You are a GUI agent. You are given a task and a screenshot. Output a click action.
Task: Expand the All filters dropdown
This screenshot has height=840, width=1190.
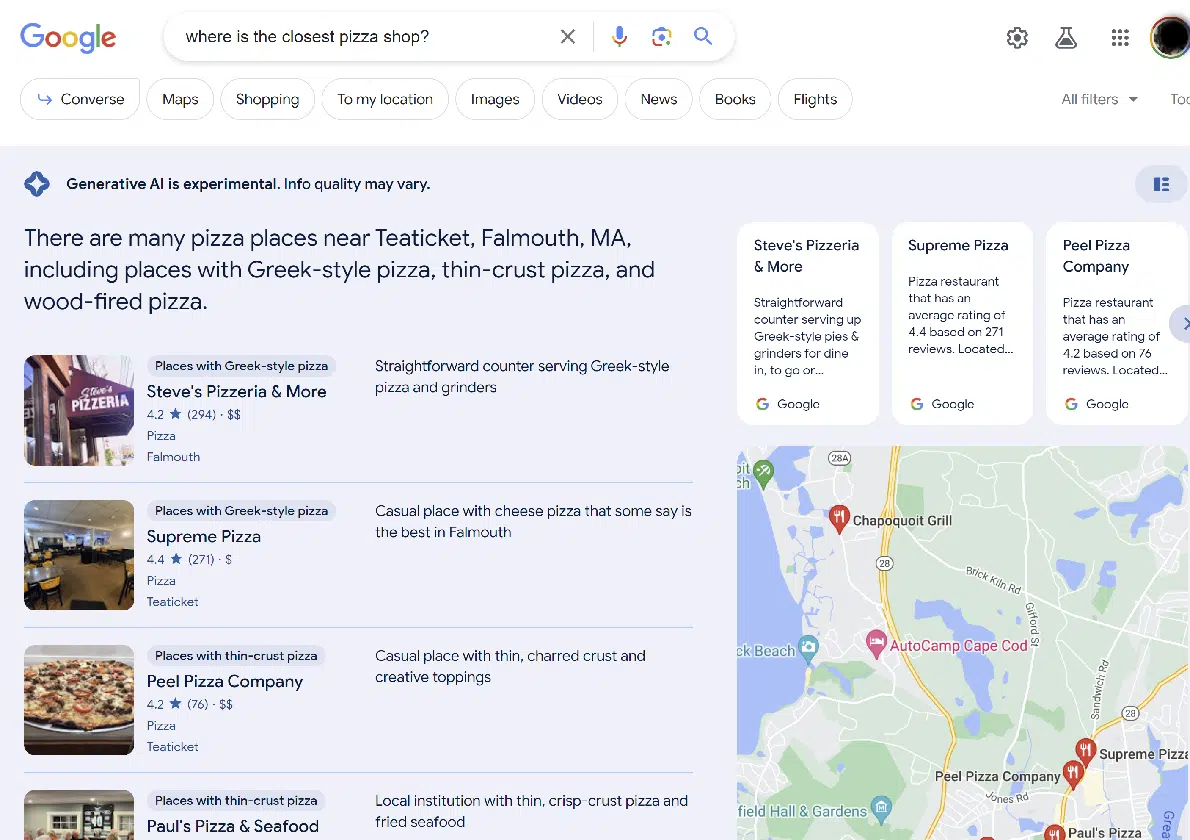(1099, 99)
